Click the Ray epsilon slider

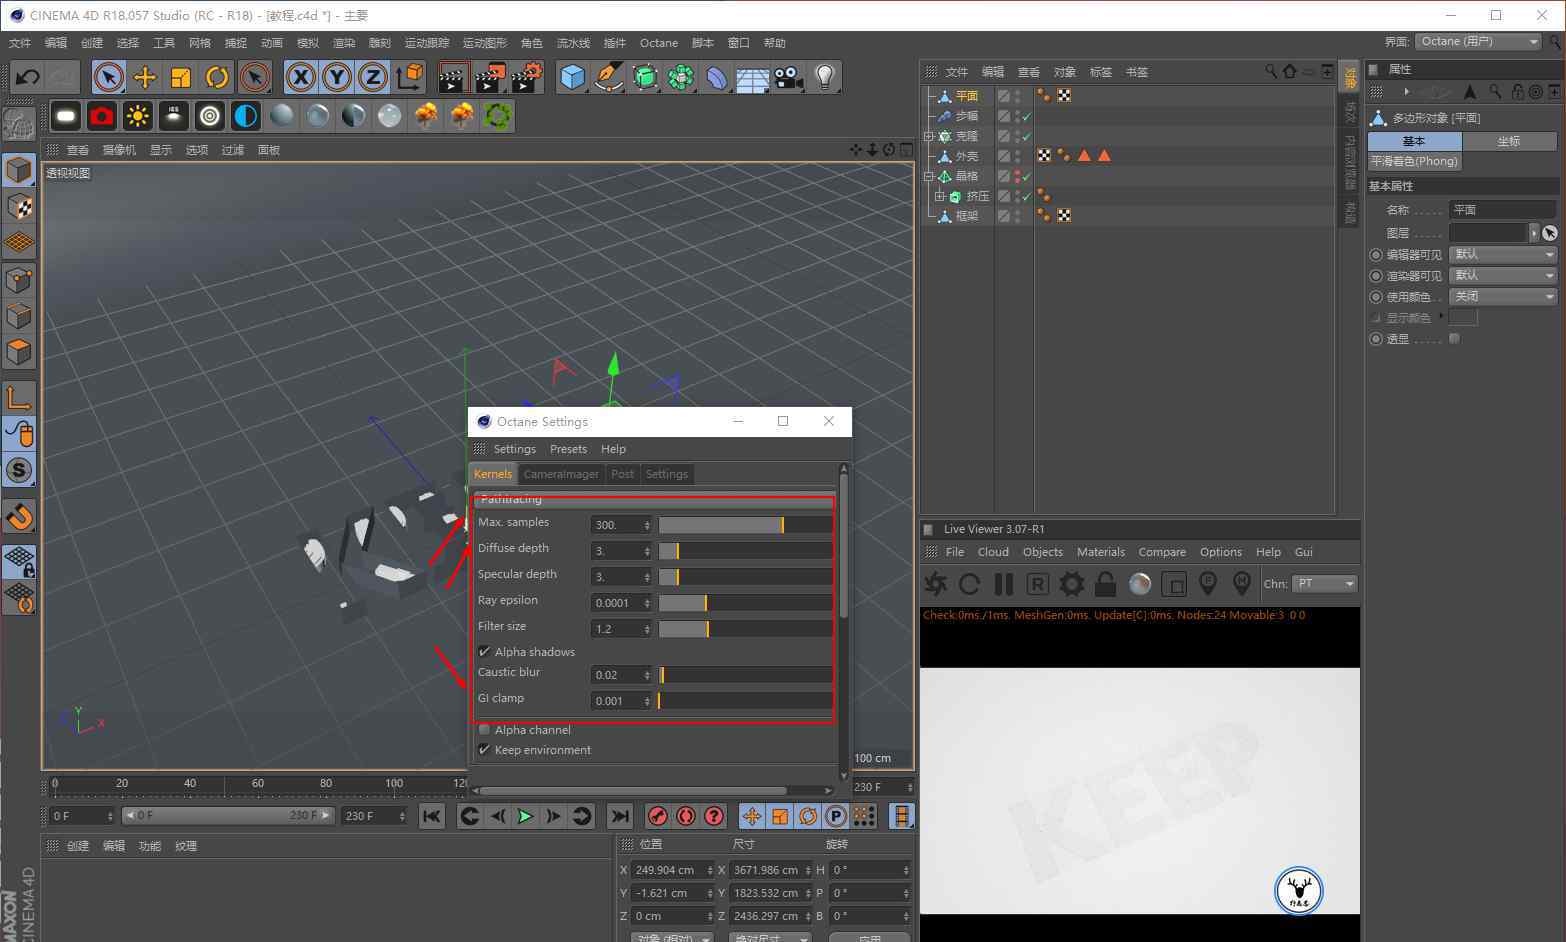coord(745,603)
